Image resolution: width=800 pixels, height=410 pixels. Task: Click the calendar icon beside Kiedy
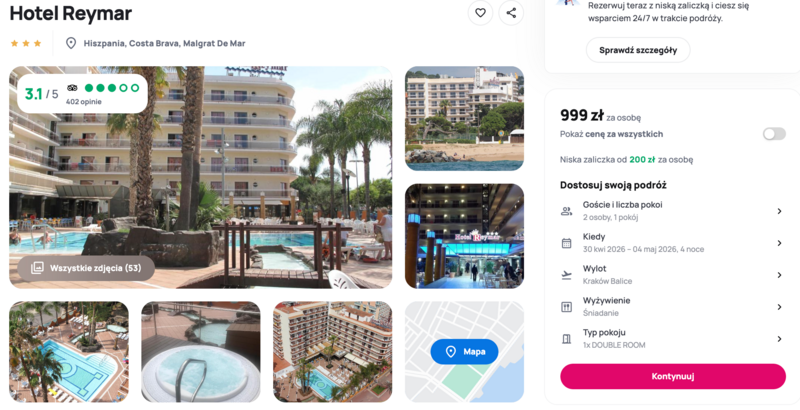(x=566, y=243)
